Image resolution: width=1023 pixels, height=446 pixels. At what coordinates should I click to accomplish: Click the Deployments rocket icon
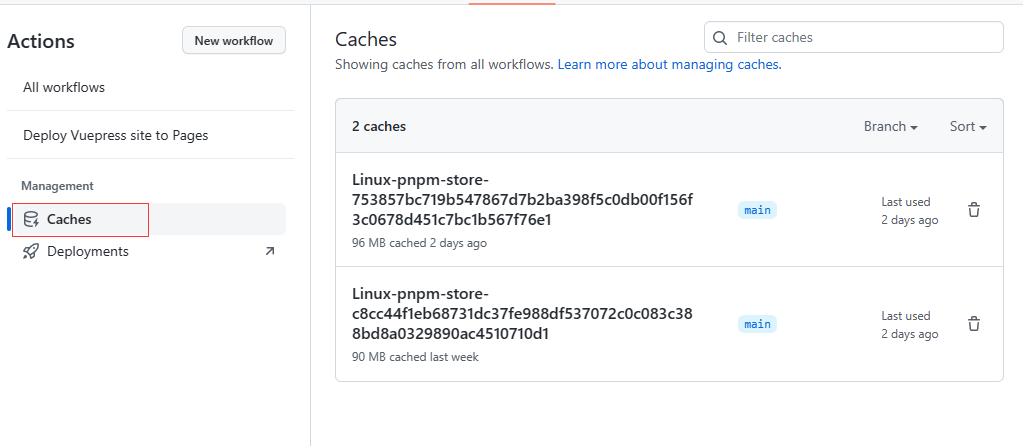point(31,251)
